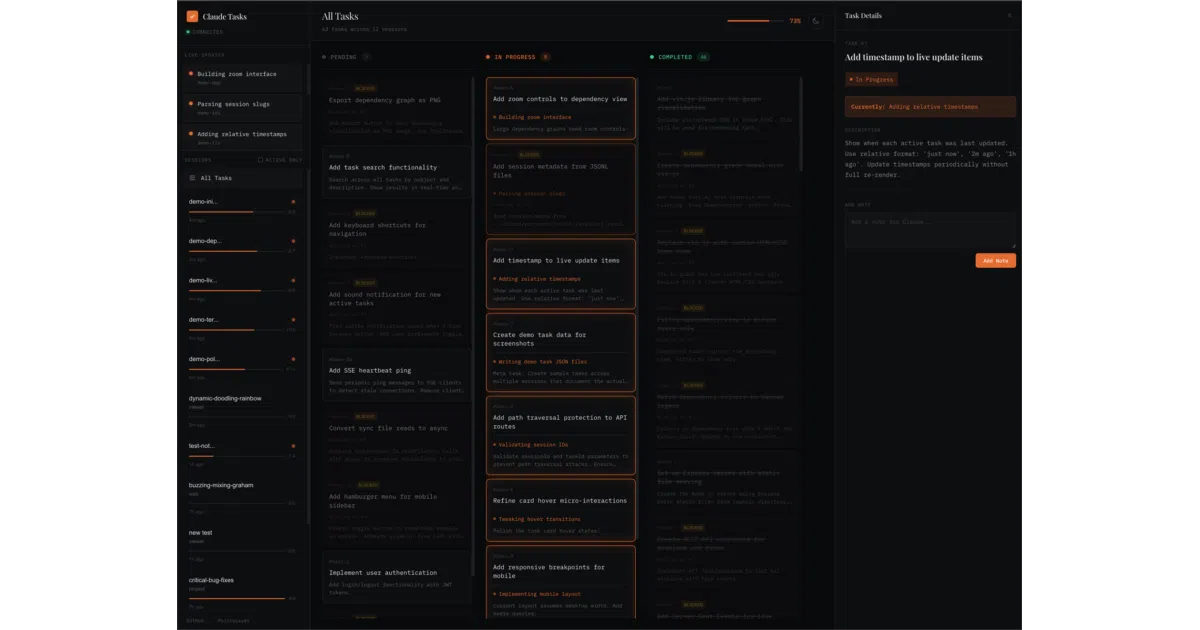
Task: Select the critical-bug-fixes session
Action: [242, 591]
